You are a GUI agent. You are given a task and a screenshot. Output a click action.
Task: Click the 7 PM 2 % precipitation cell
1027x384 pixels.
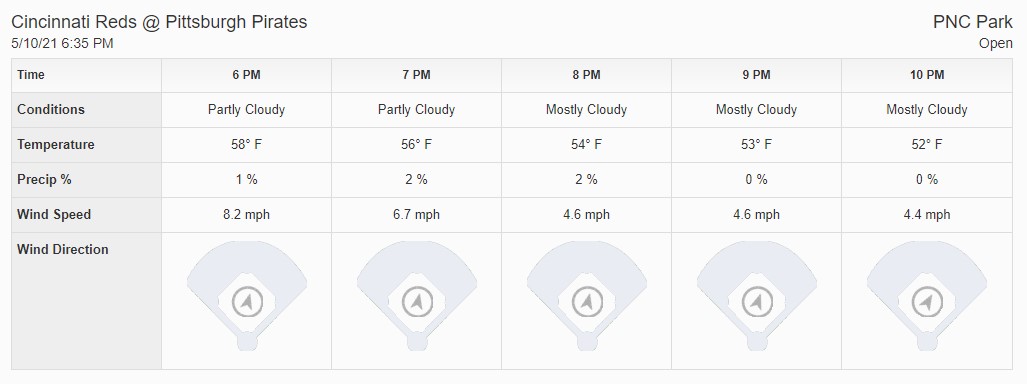(417, 180)
